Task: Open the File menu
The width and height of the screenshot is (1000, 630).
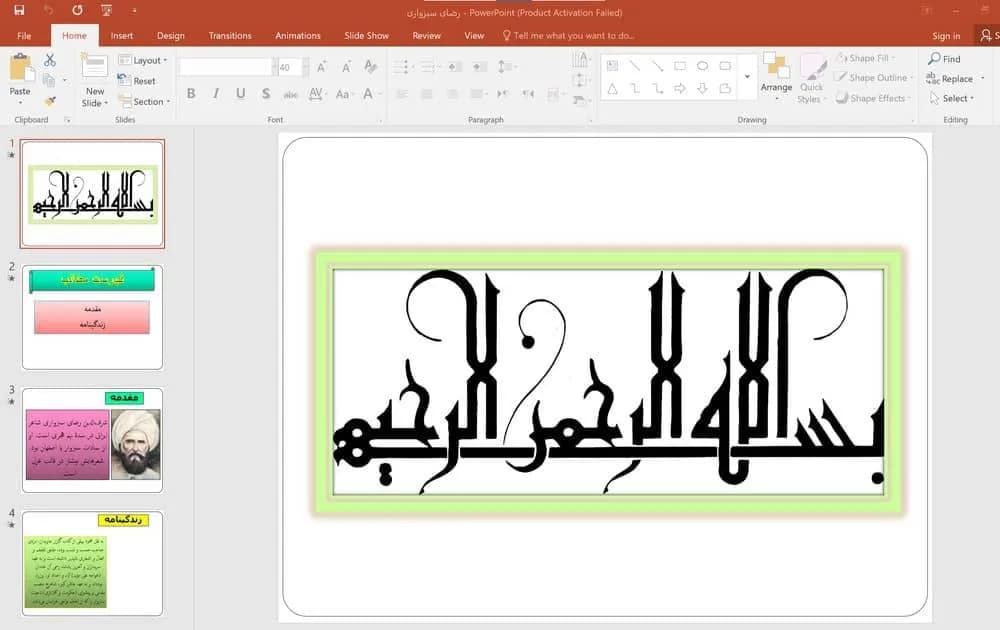Action: [x=24, y=36]
